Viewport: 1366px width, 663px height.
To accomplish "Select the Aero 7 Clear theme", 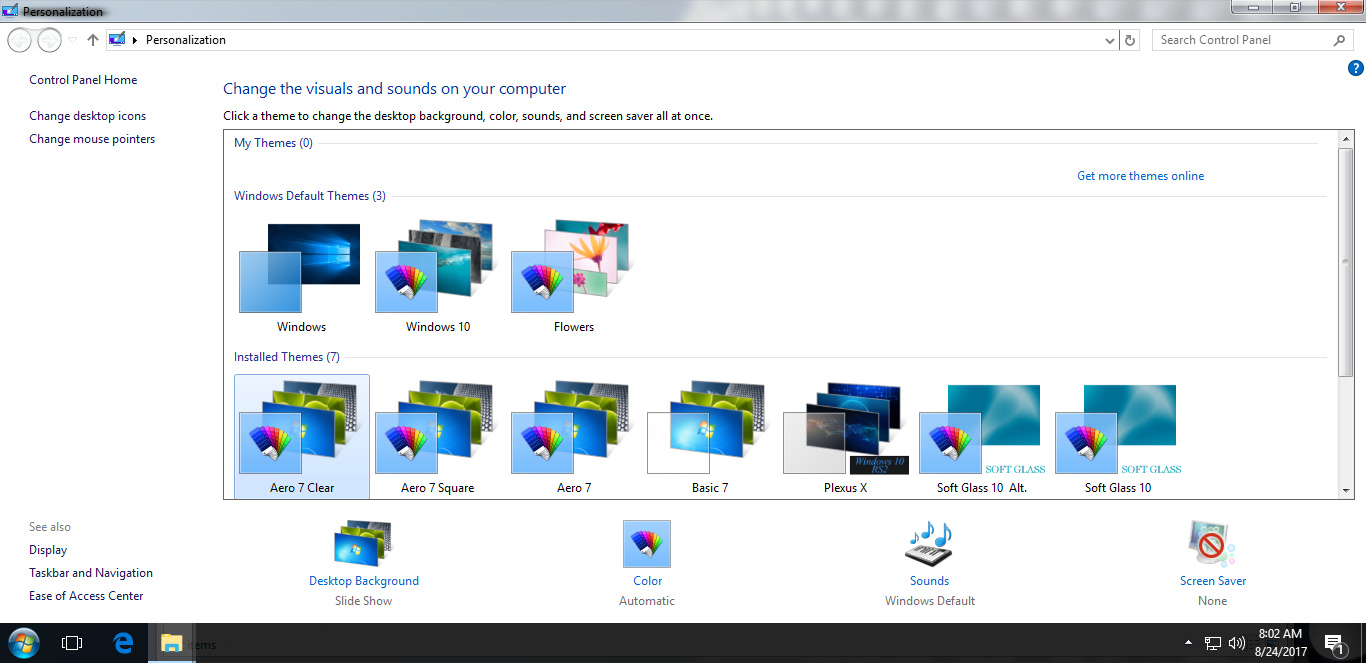I will (302, 436).
